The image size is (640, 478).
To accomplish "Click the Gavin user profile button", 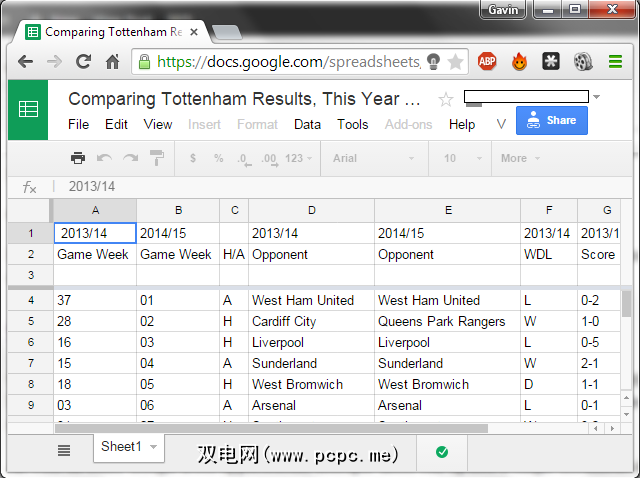I will click(503, 10).
